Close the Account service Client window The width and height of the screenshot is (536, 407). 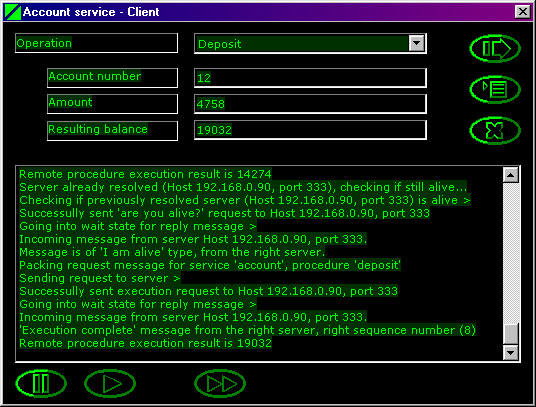click(x=522, y=12)
